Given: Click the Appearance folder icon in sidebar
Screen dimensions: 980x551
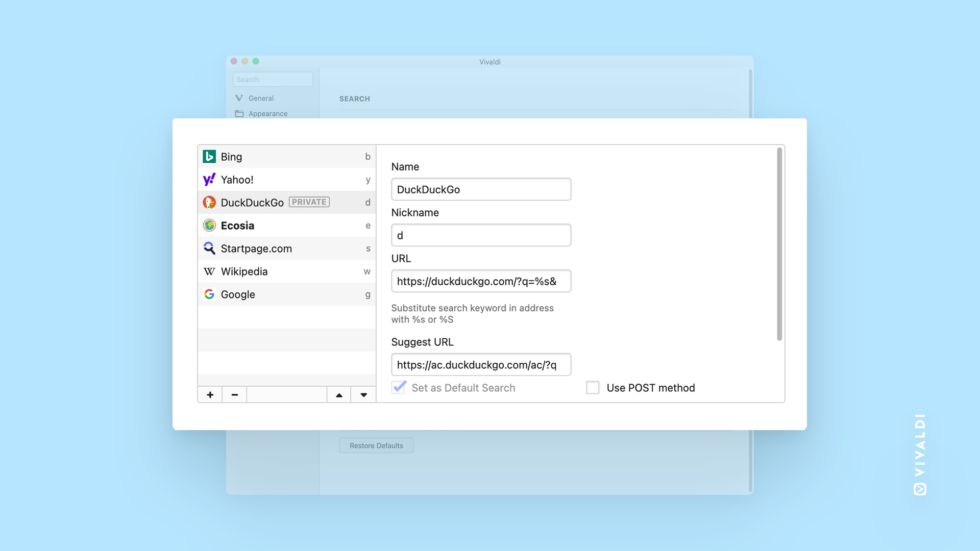Looking at the screenshot, I should pos(239,114).
